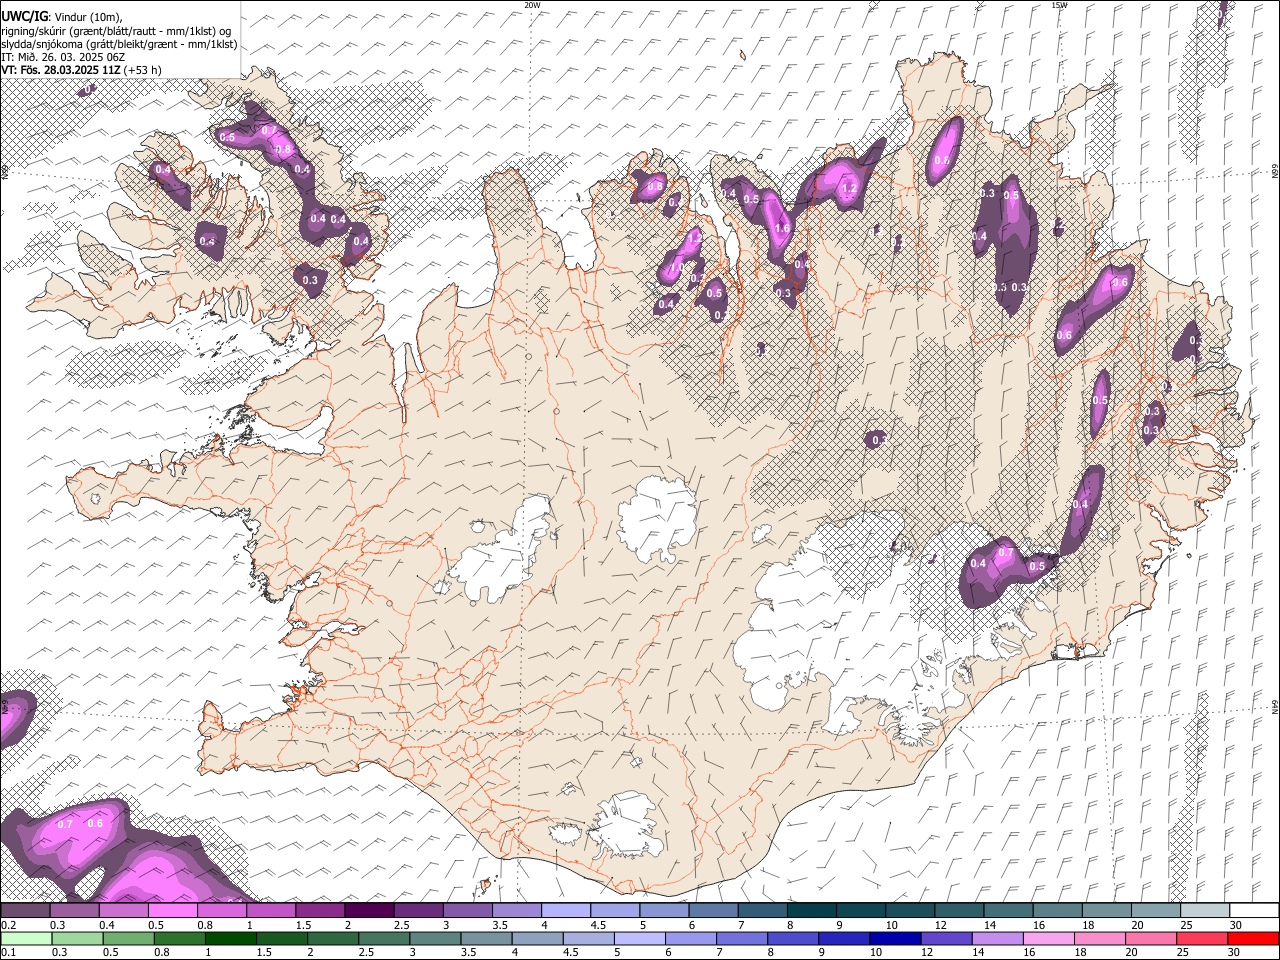Pick the darkest purple 2 swatch in the purple legend
Image resolution: width=1280 pixels, height=960 pixels.
(x=368, y=911)
